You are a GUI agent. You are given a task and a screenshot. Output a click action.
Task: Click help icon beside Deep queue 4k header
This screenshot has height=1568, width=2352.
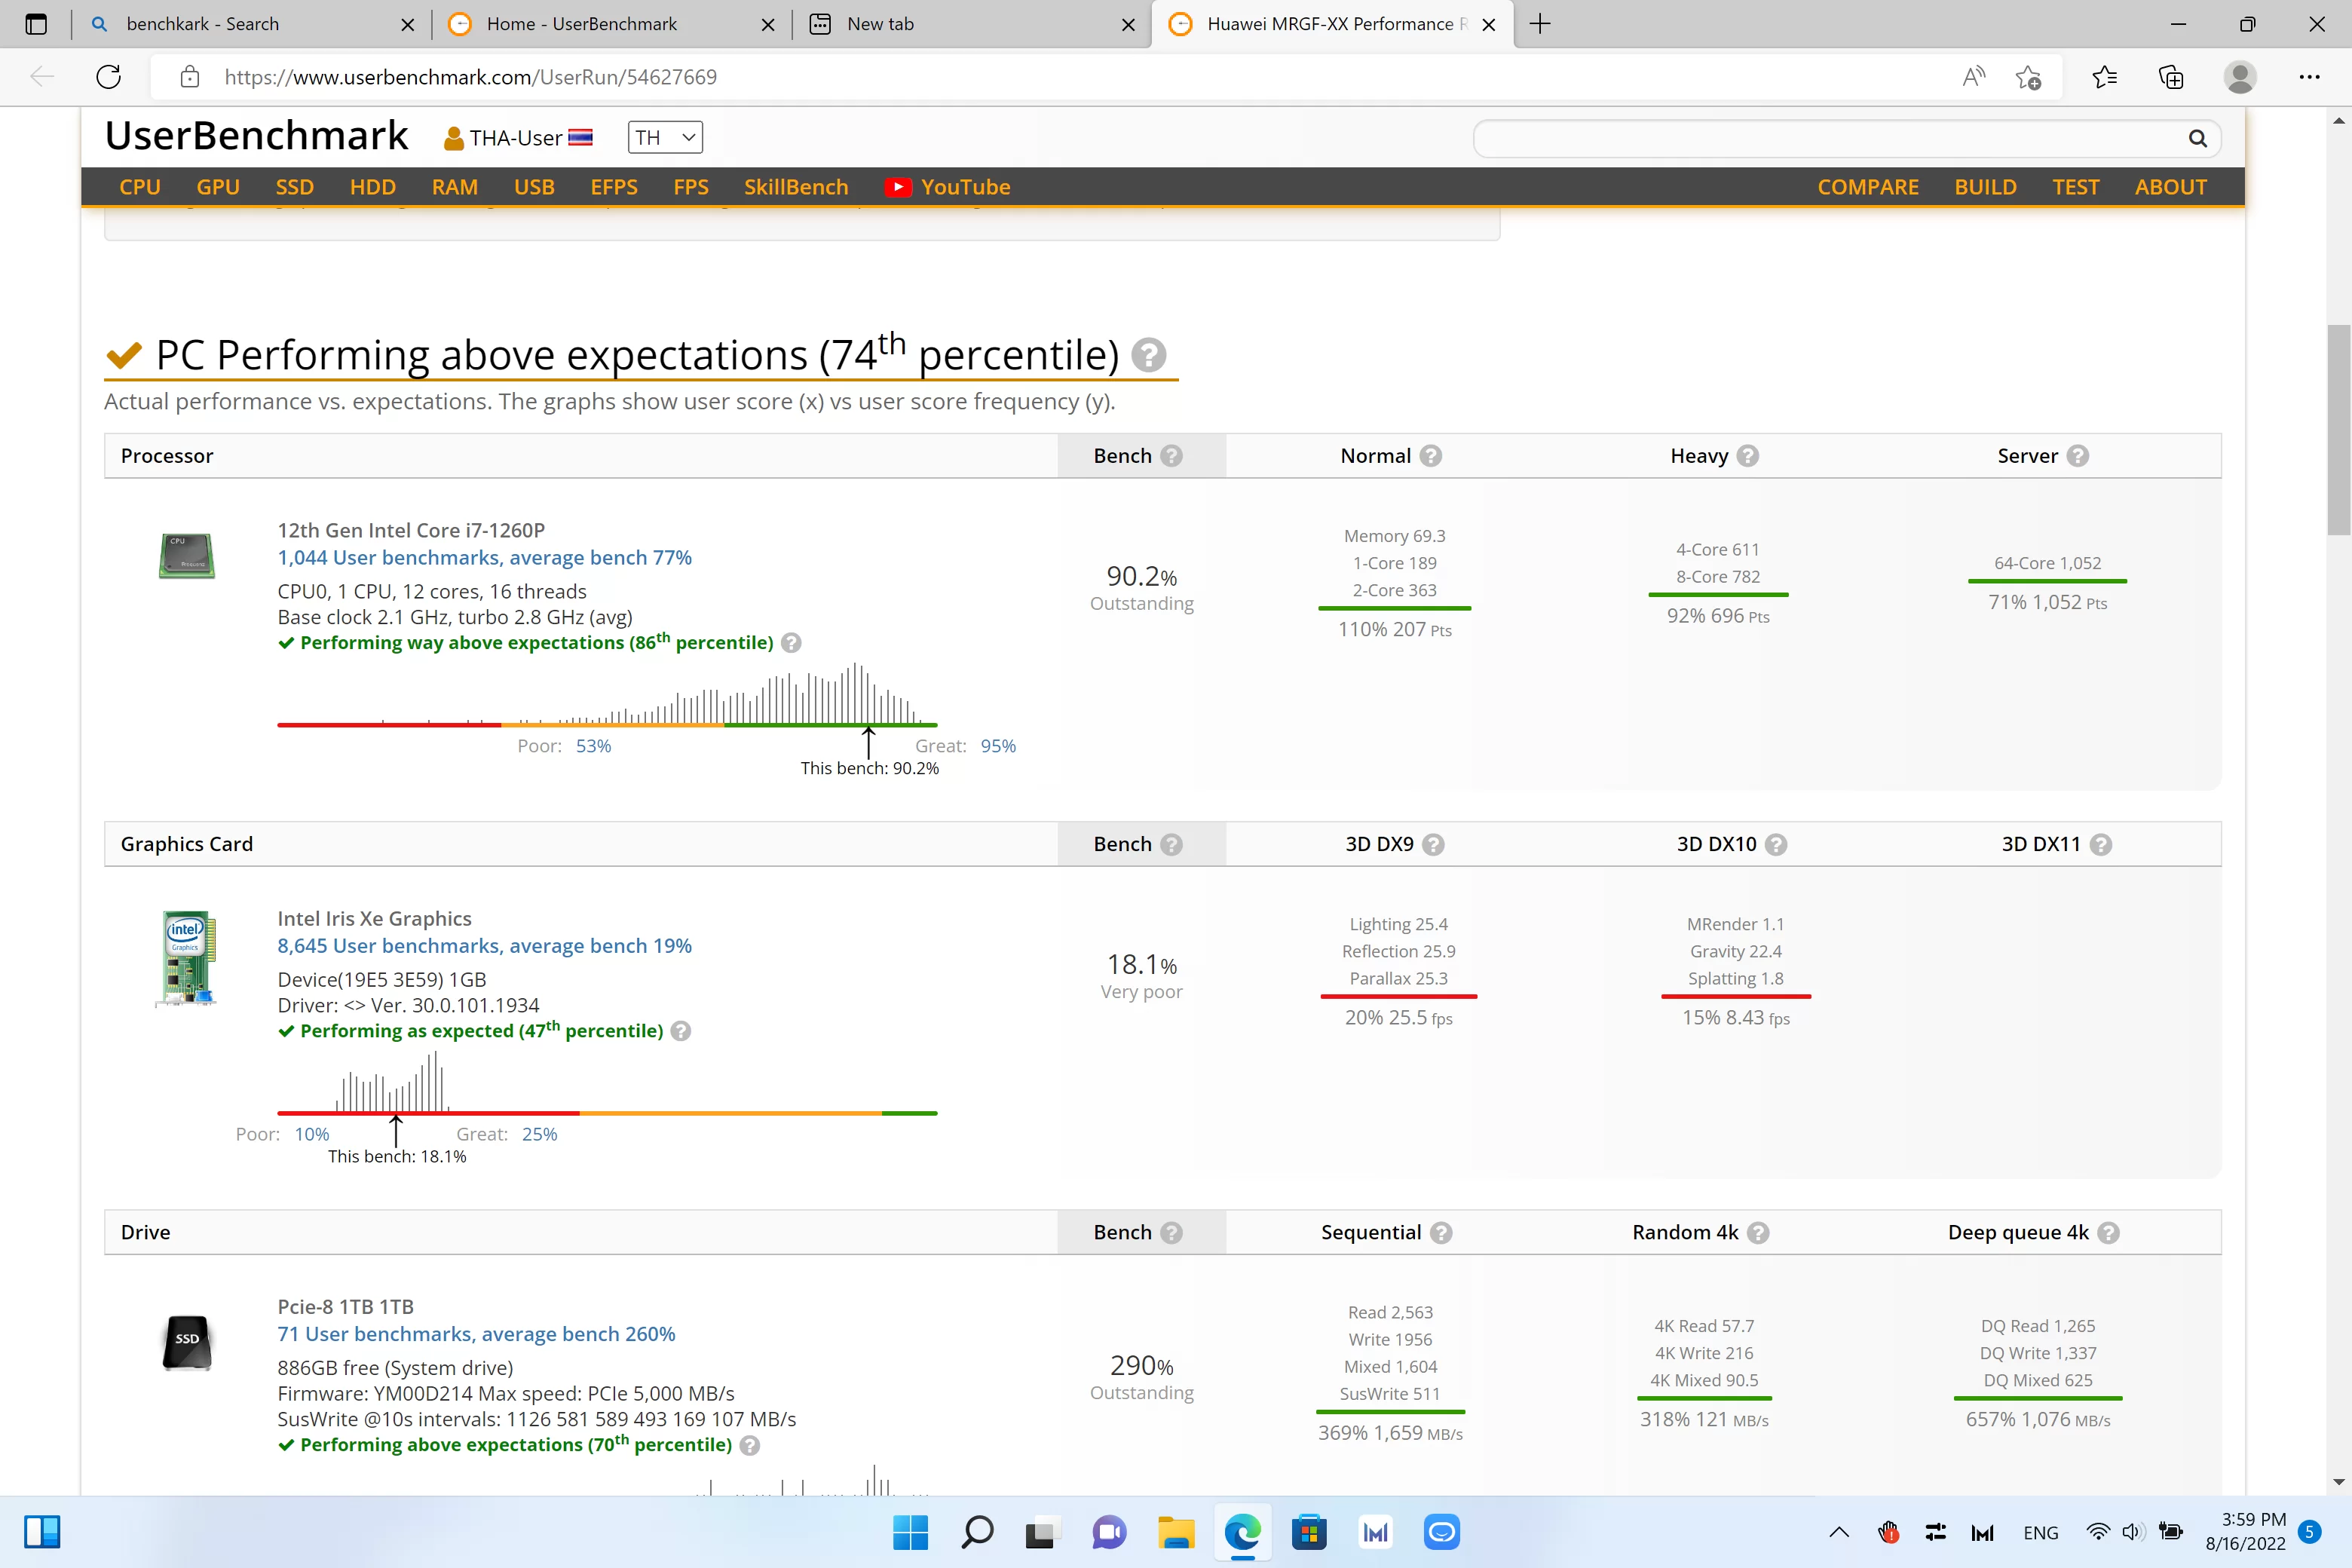(2108, 1232)
